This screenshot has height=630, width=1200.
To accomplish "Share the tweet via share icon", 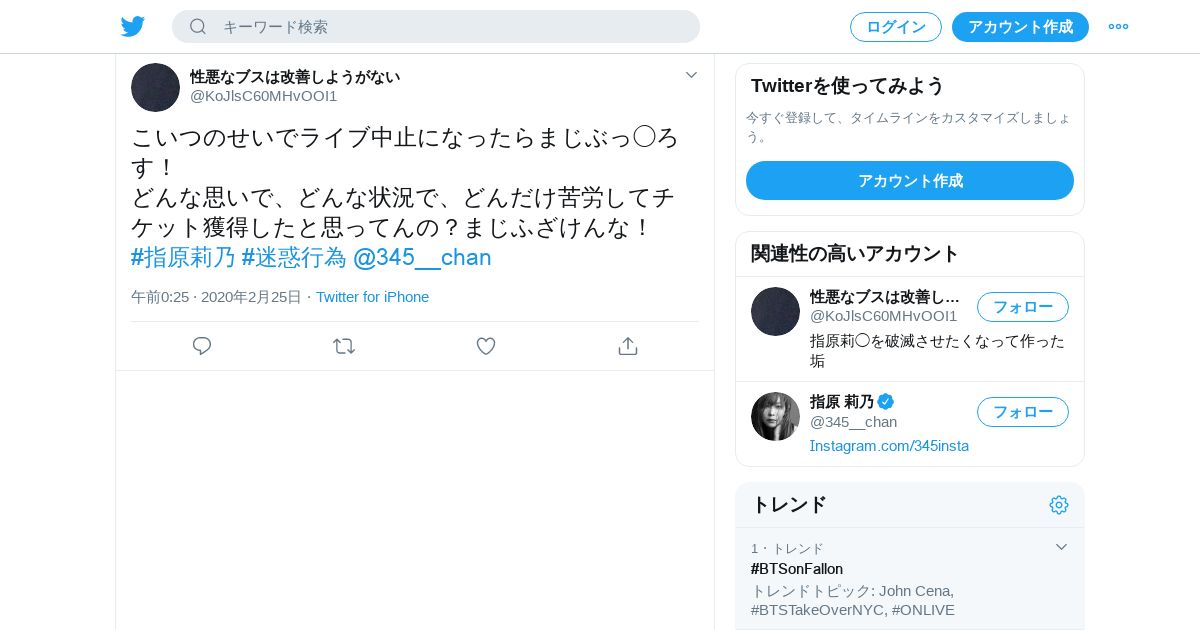I will (x=628, y=346).
